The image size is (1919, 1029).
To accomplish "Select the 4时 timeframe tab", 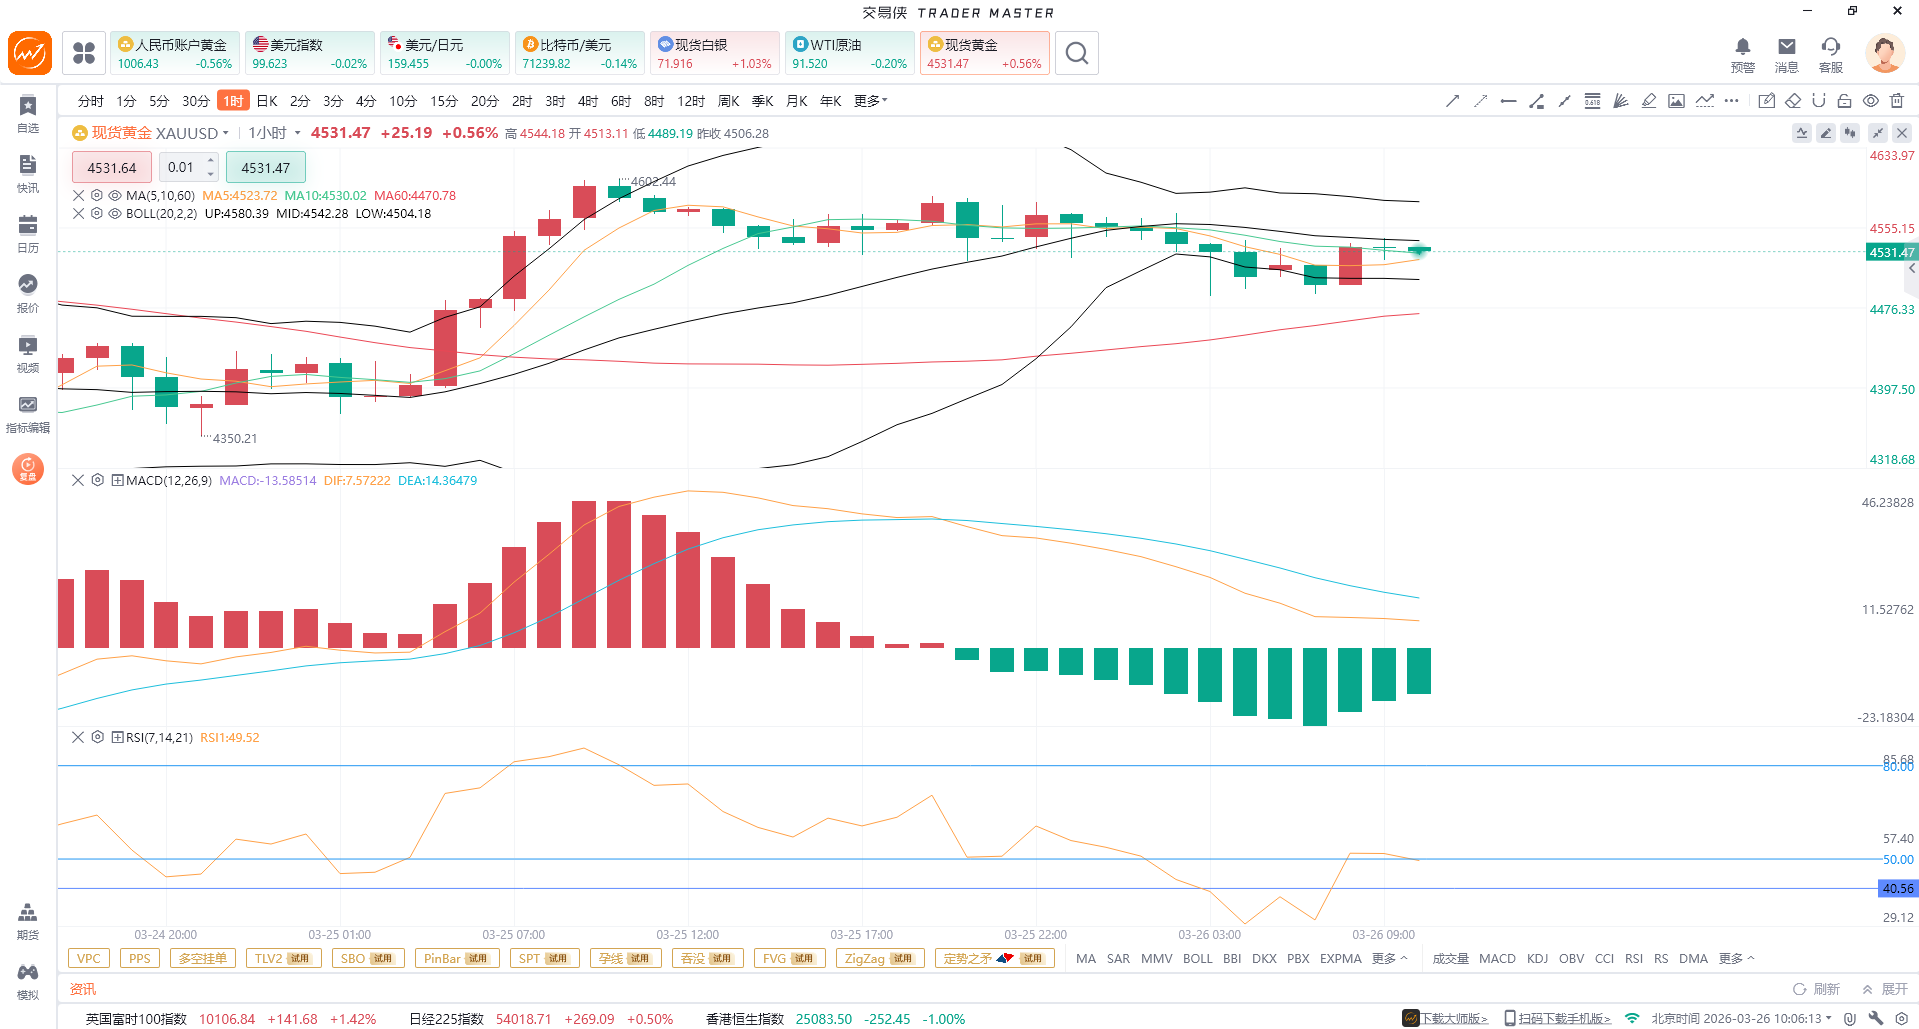I will point(588,101).
